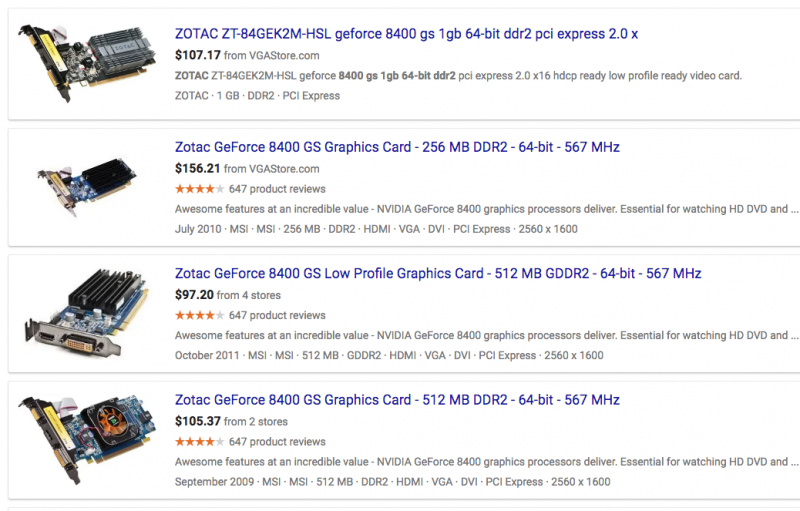Click 'from VGAStore.com' beside $156.21
This screenshot has height=511, width=800.
(x=271, y=169)
